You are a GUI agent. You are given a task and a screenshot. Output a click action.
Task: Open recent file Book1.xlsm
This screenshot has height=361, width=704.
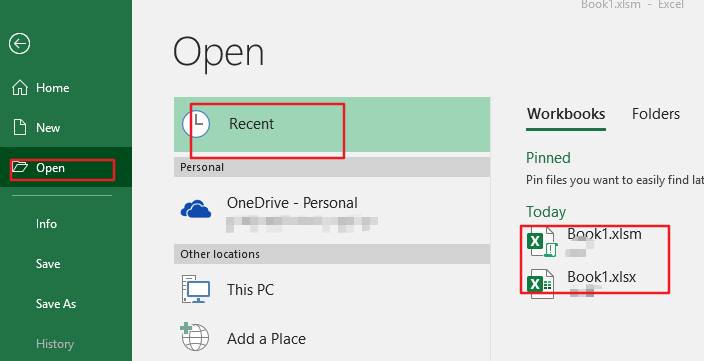(x=604, y=234)
